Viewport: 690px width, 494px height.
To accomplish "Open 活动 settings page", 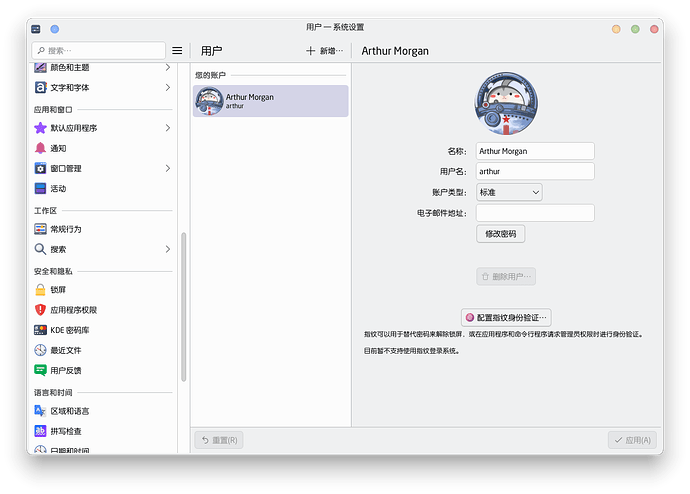I will tap(103, 189).
